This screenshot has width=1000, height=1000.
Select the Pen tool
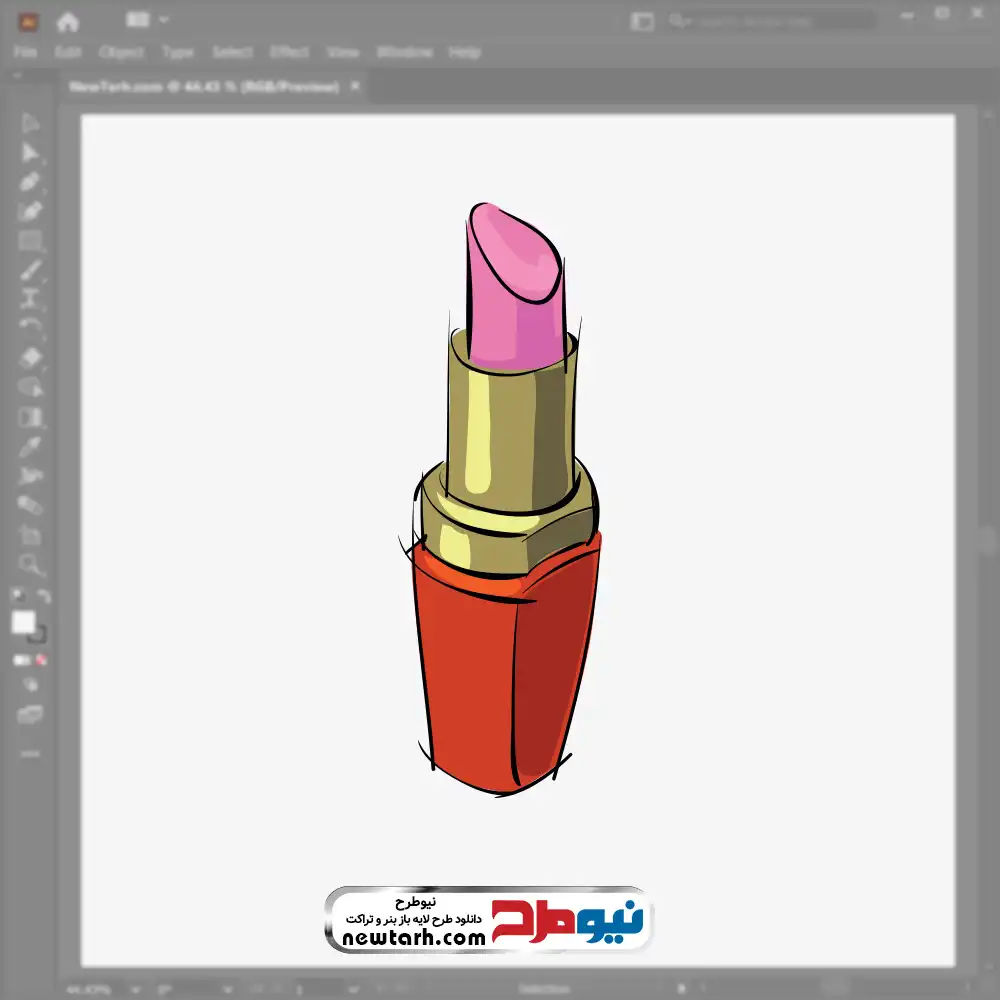pos(30,182)
